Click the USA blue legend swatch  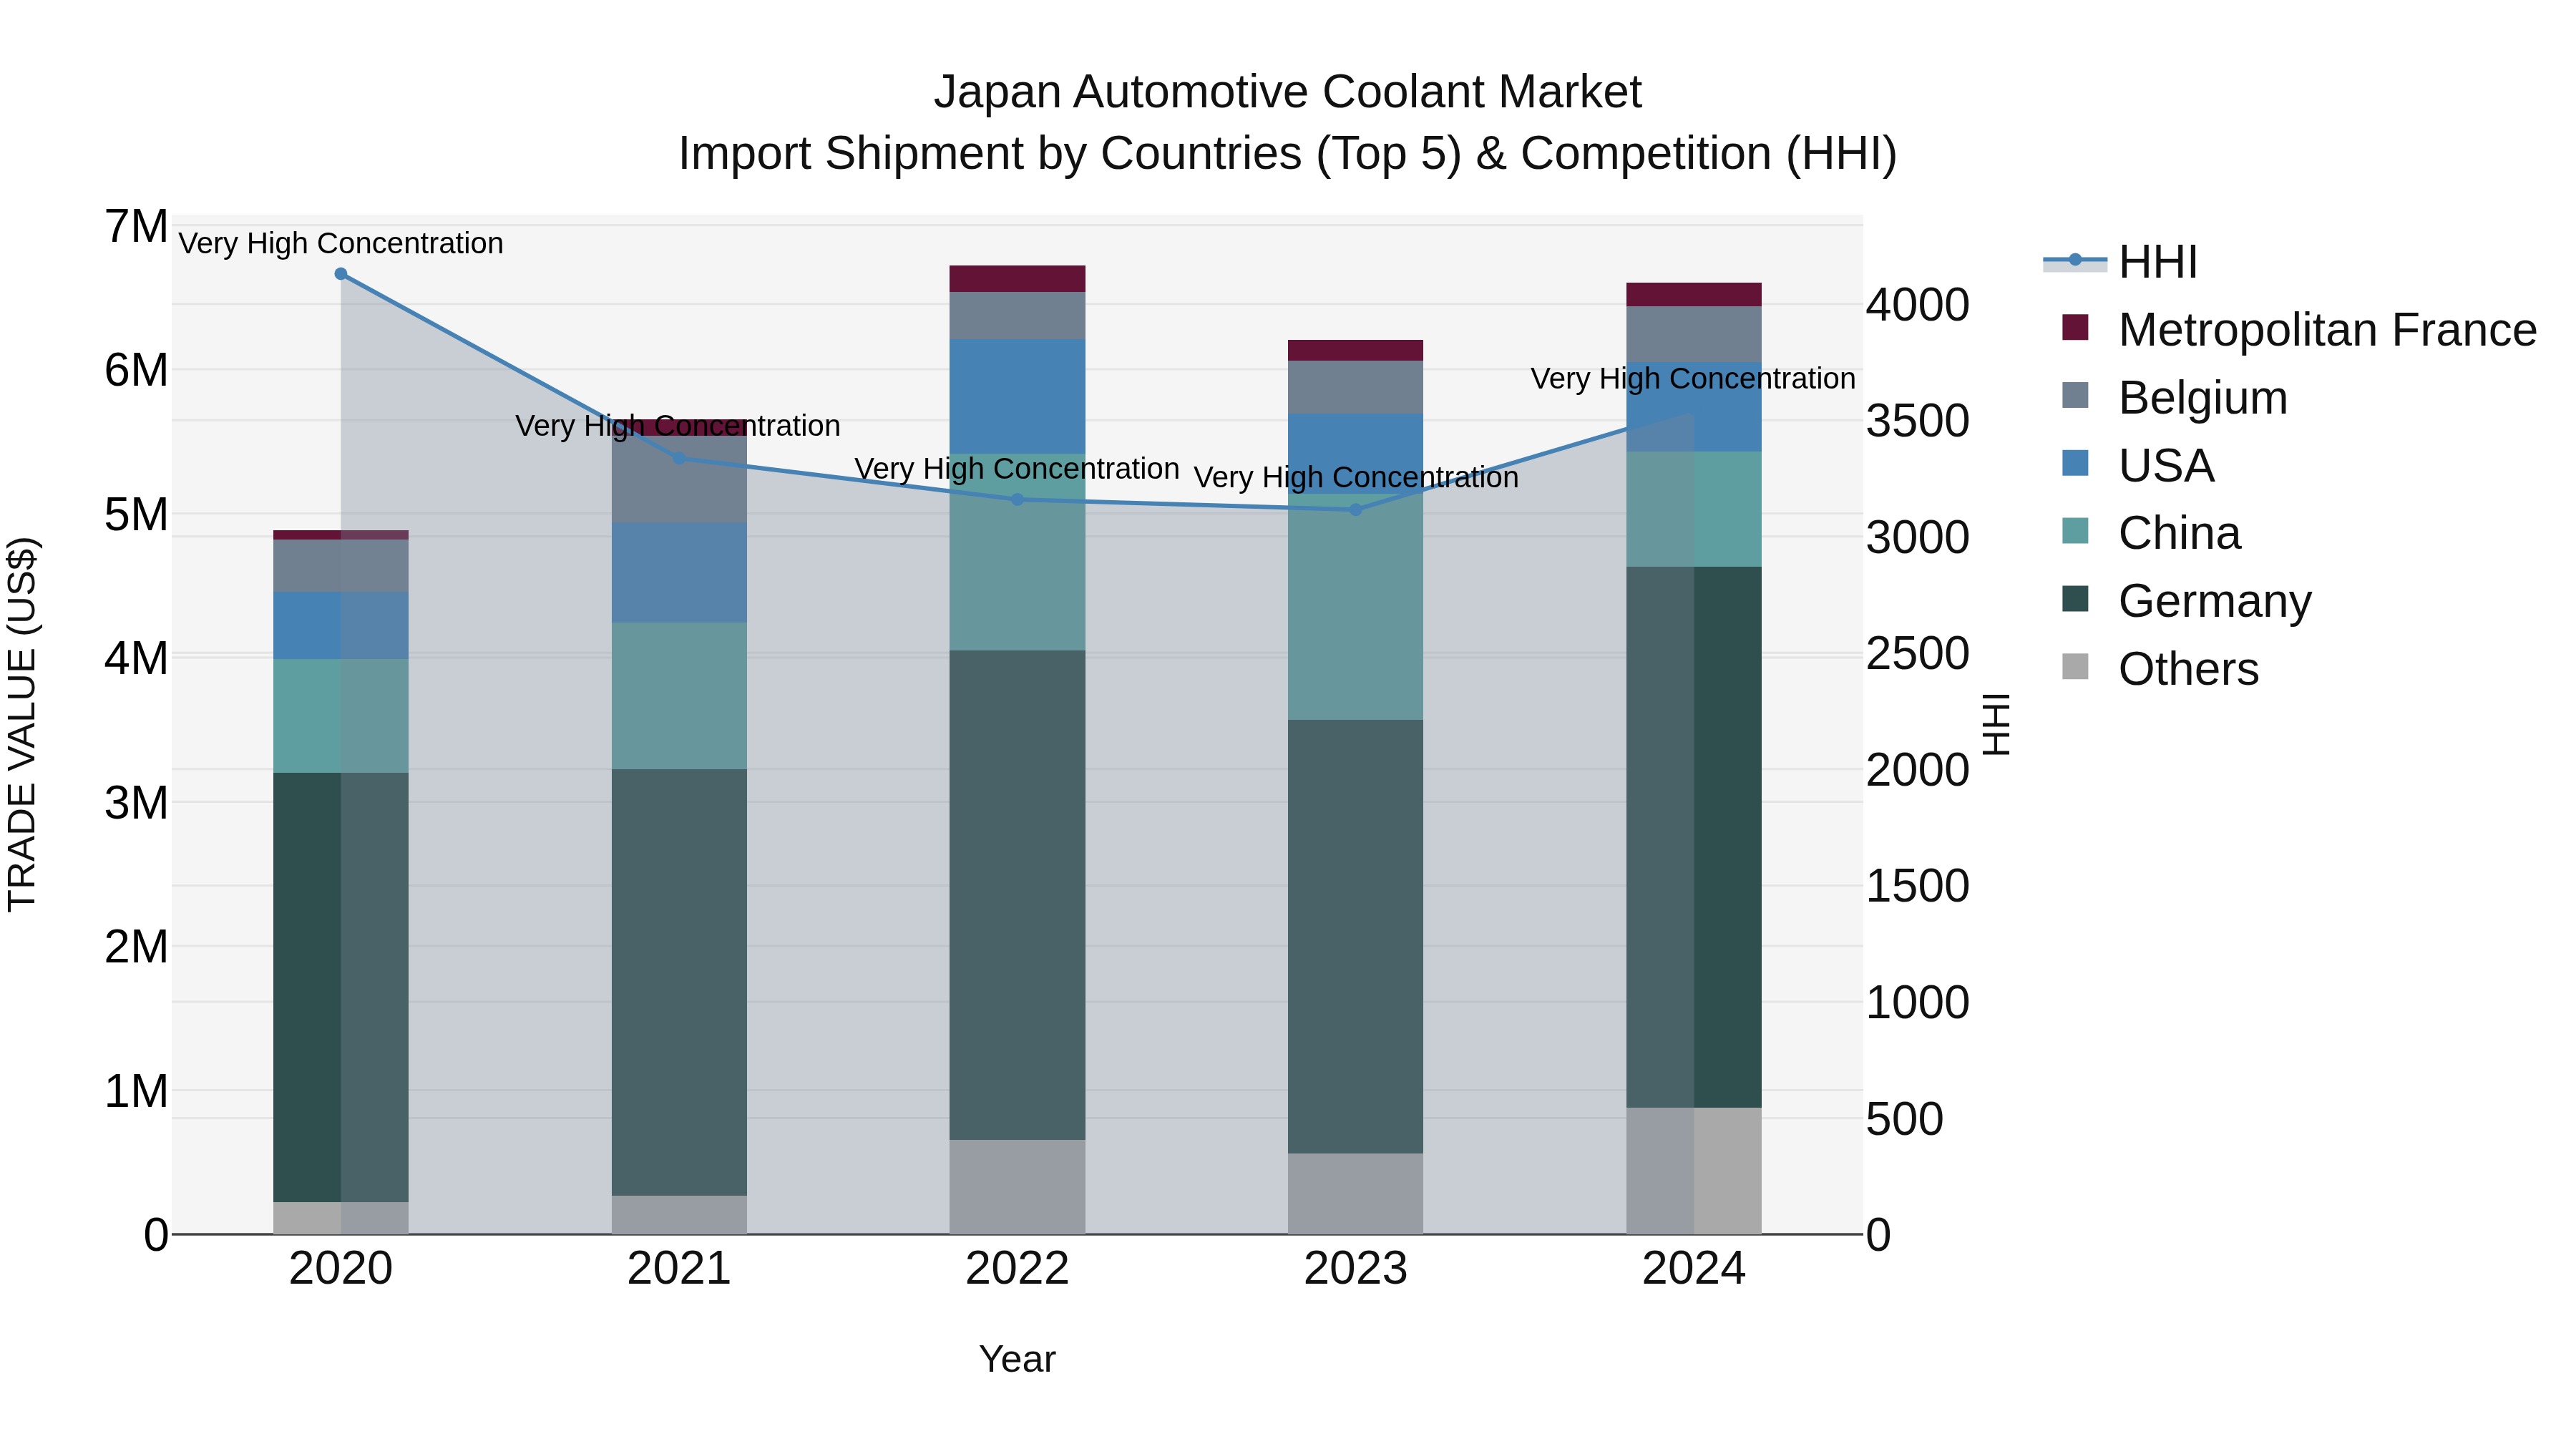point(2076,463)
